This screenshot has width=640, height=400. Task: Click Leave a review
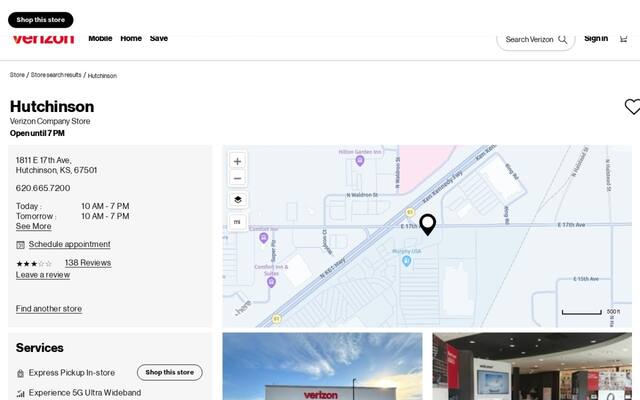43,275
